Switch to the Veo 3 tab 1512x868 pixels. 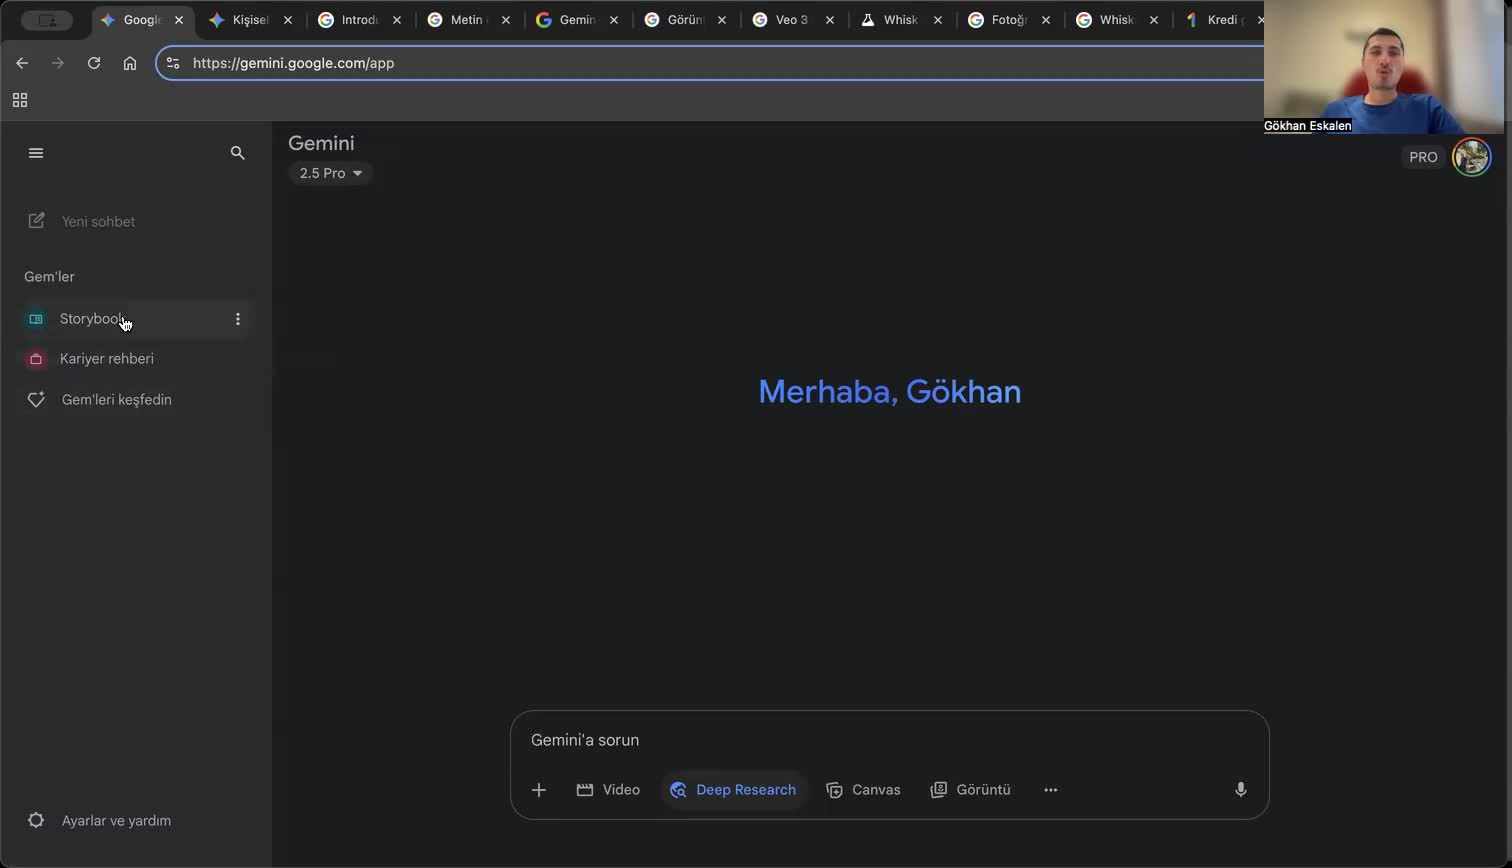click(792, 20)
